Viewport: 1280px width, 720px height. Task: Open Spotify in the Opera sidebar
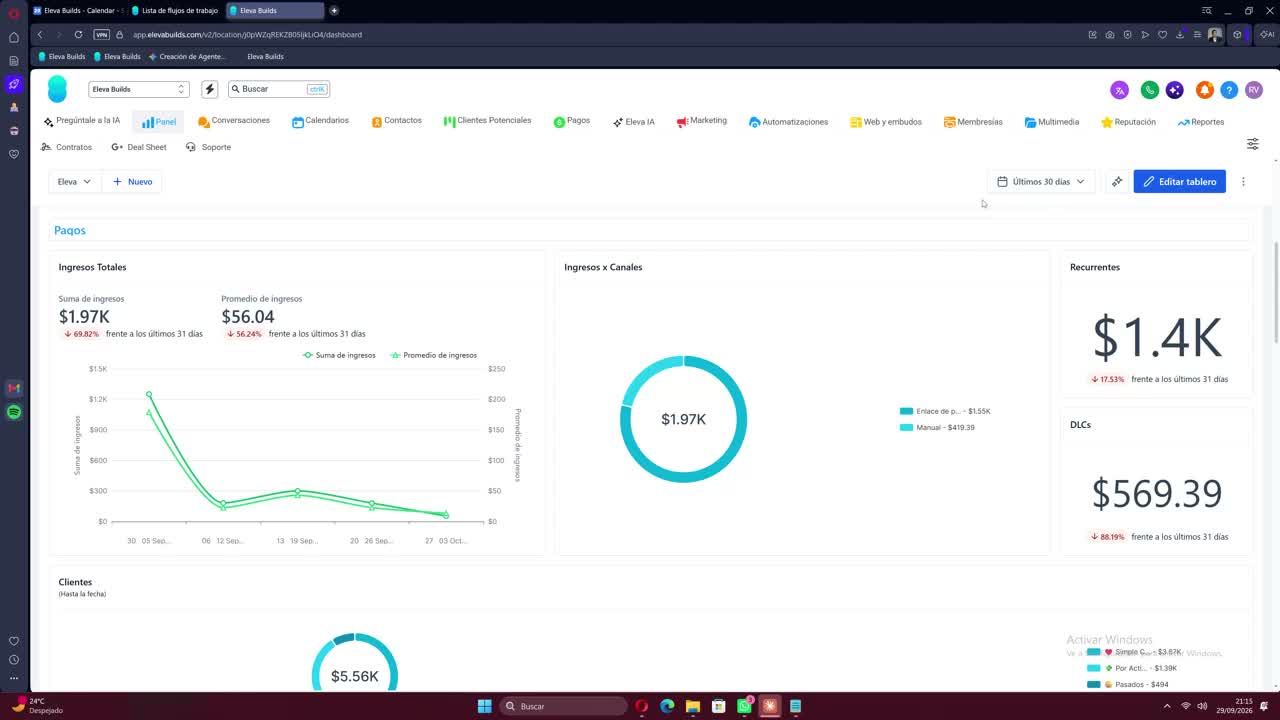pos(14,412)
